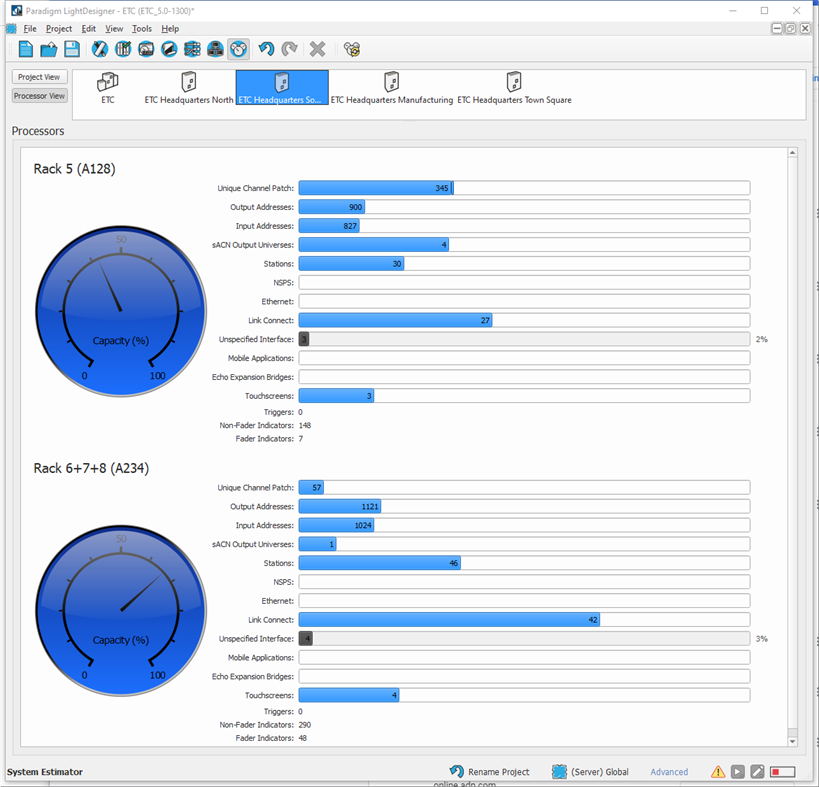819x787 pixels.
Task: Select the network topology view icon
Action: click(x=214, y=48)
